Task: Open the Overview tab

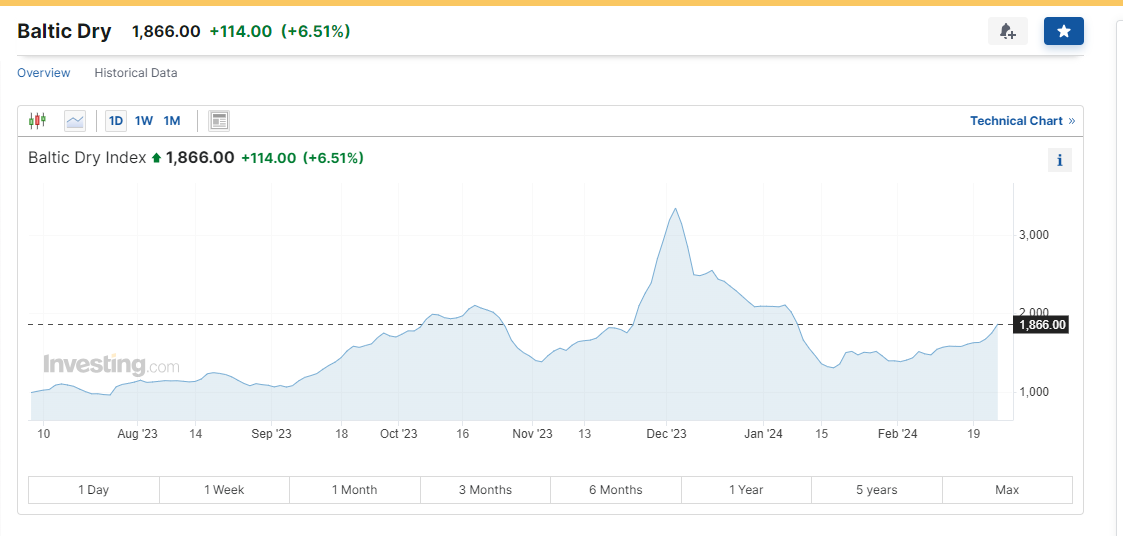Action: [x=44, y=73]
